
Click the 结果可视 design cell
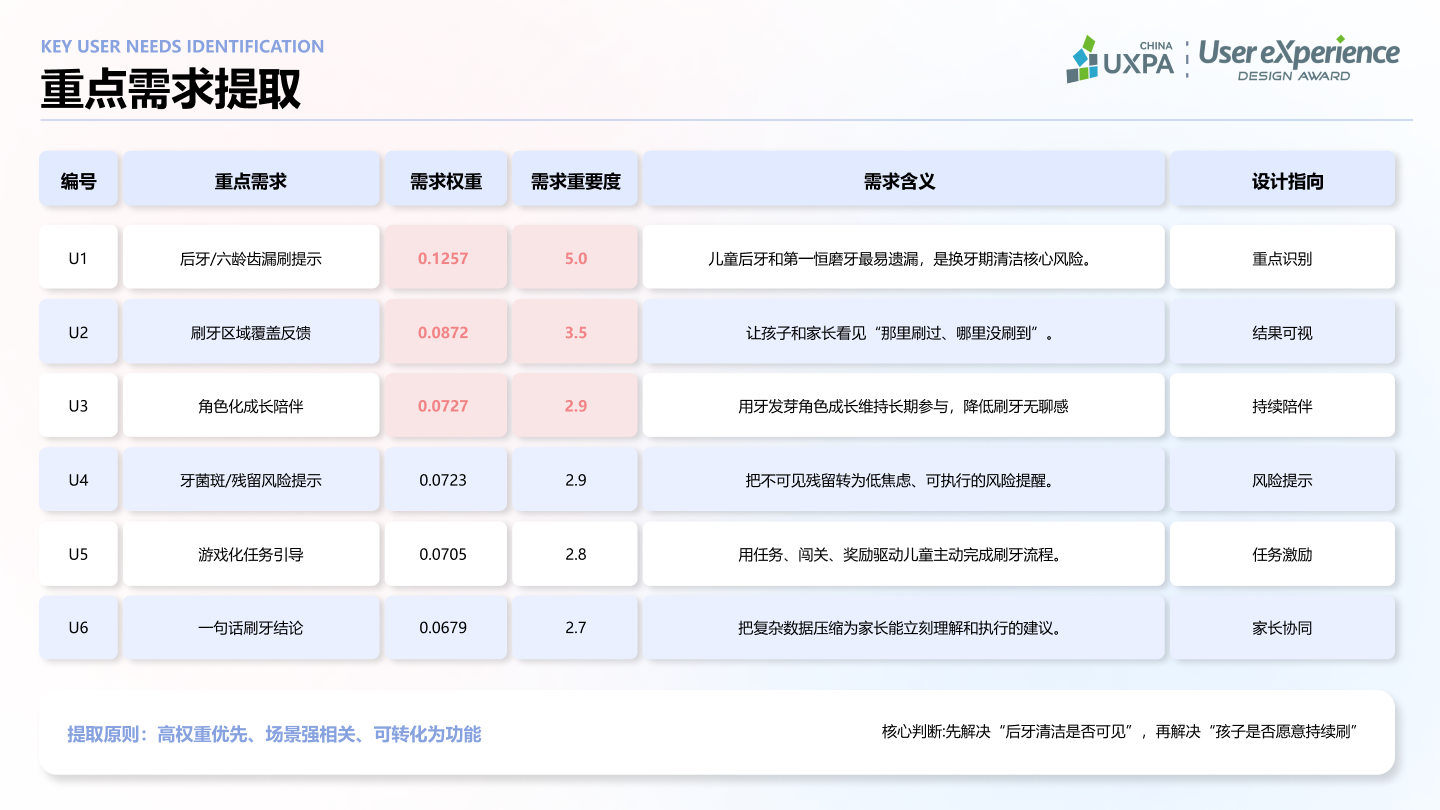[1282, 332]
